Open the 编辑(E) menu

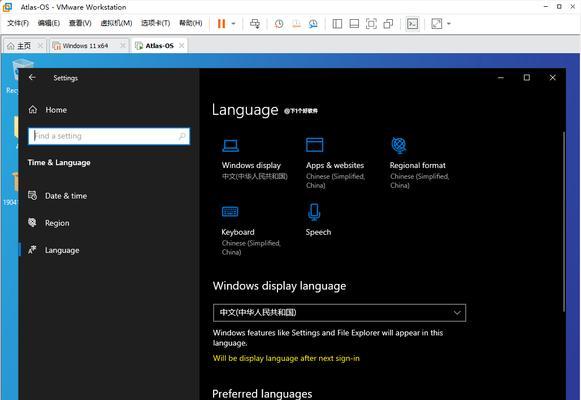(49, 23)
